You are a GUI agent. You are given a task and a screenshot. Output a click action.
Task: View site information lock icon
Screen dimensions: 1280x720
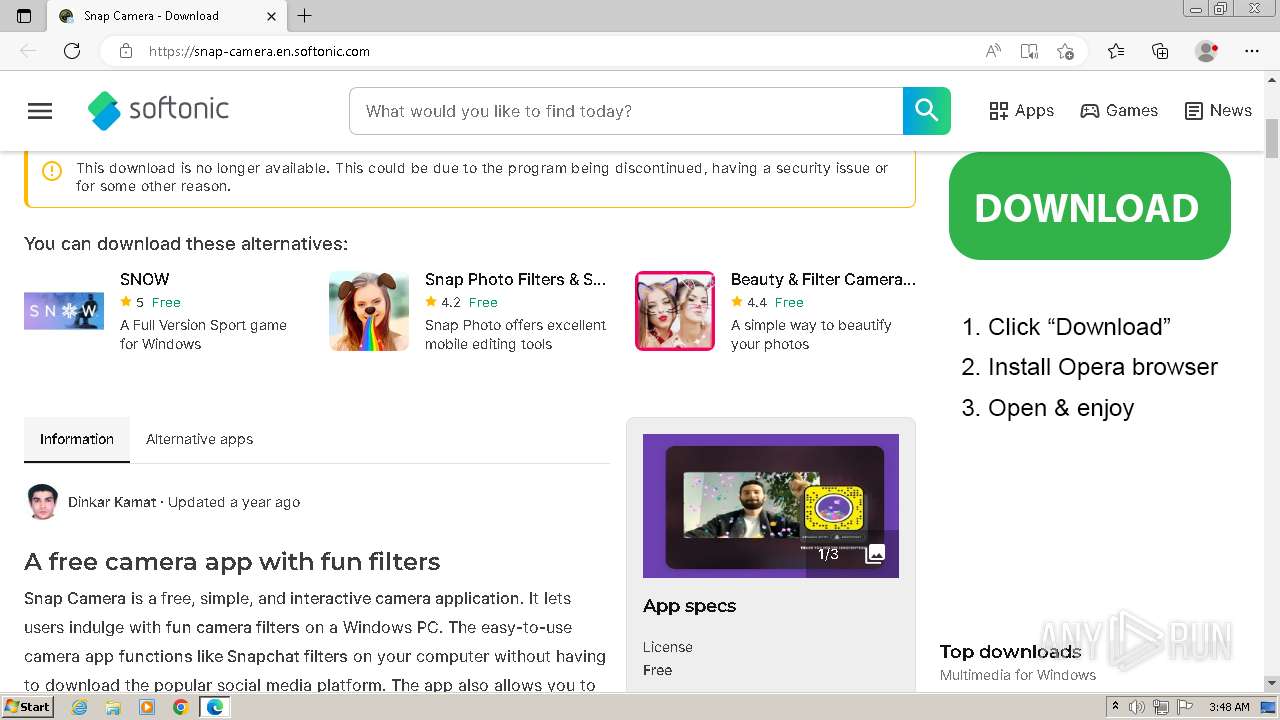126,51
